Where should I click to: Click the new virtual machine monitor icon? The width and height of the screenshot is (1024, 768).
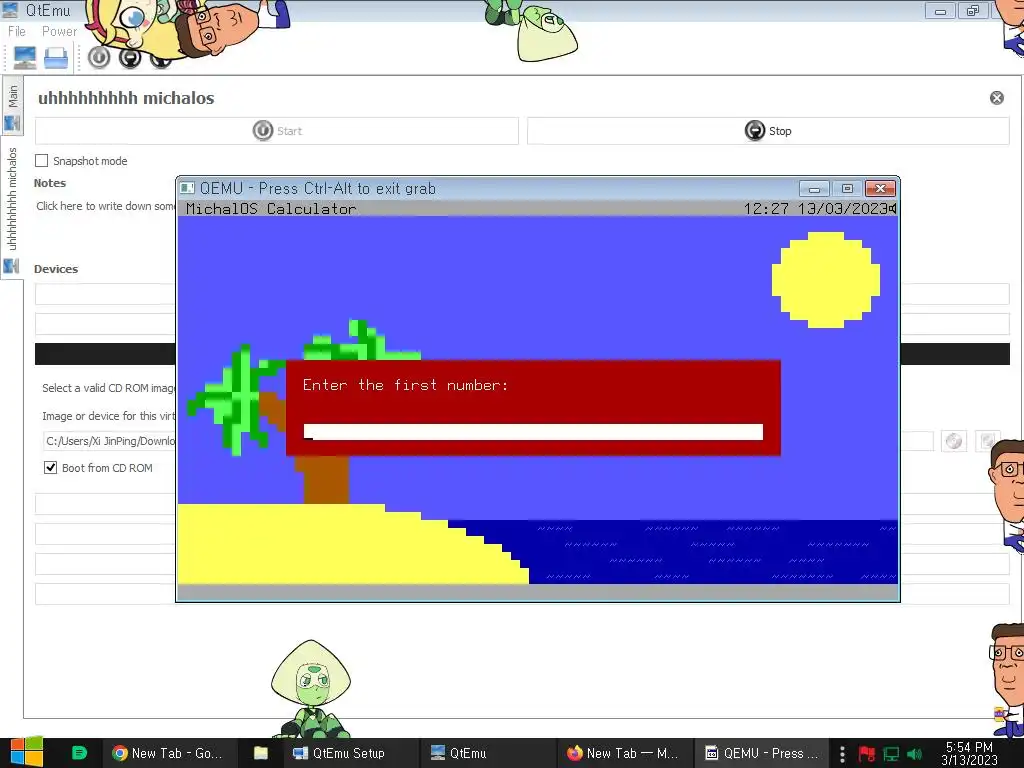tap(25, 58)
